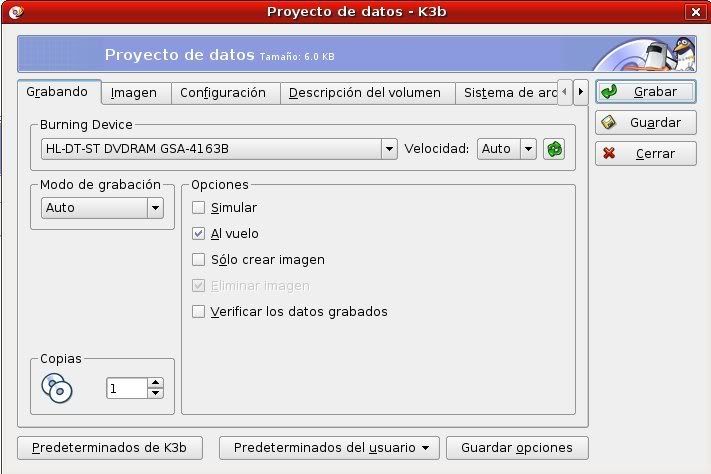711x474 pixels.
Task: Decrease copies with the down arrow
Action: 156,393
